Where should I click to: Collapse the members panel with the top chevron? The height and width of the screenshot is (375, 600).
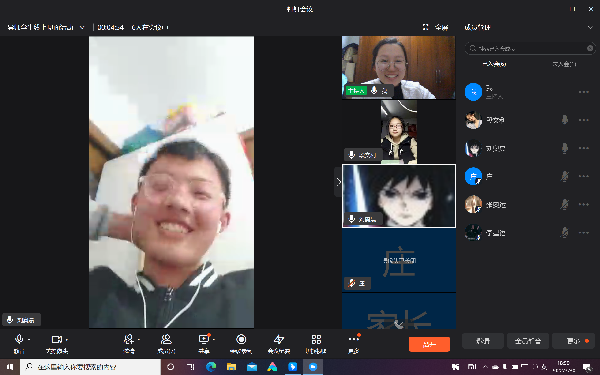click(x=590, y=27)
